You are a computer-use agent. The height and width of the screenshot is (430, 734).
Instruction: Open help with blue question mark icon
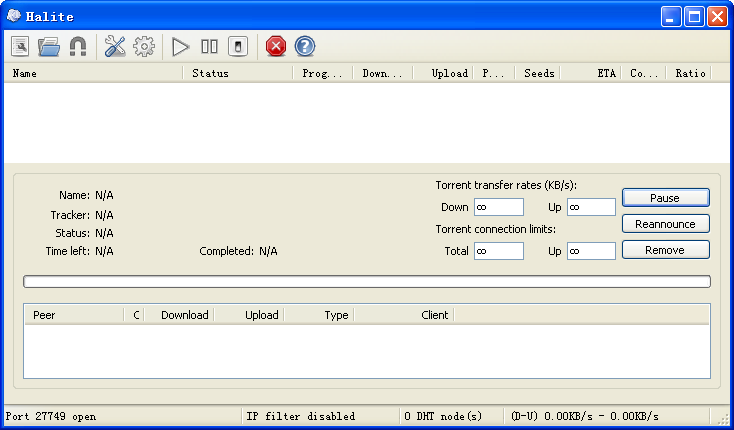[x=305, y=46]
